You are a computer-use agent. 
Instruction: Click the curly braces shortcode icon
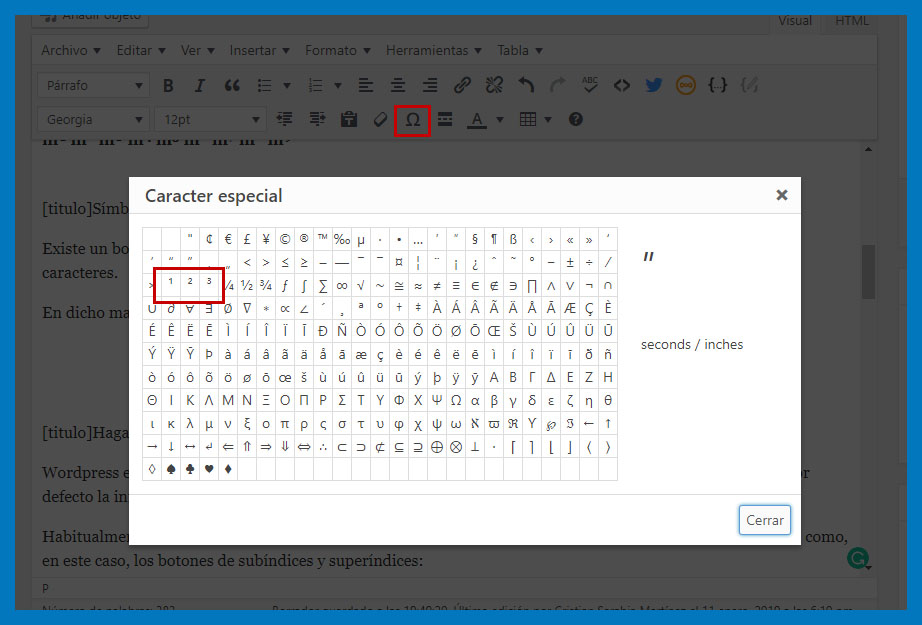pyautogui.click(x=717, y=86)
